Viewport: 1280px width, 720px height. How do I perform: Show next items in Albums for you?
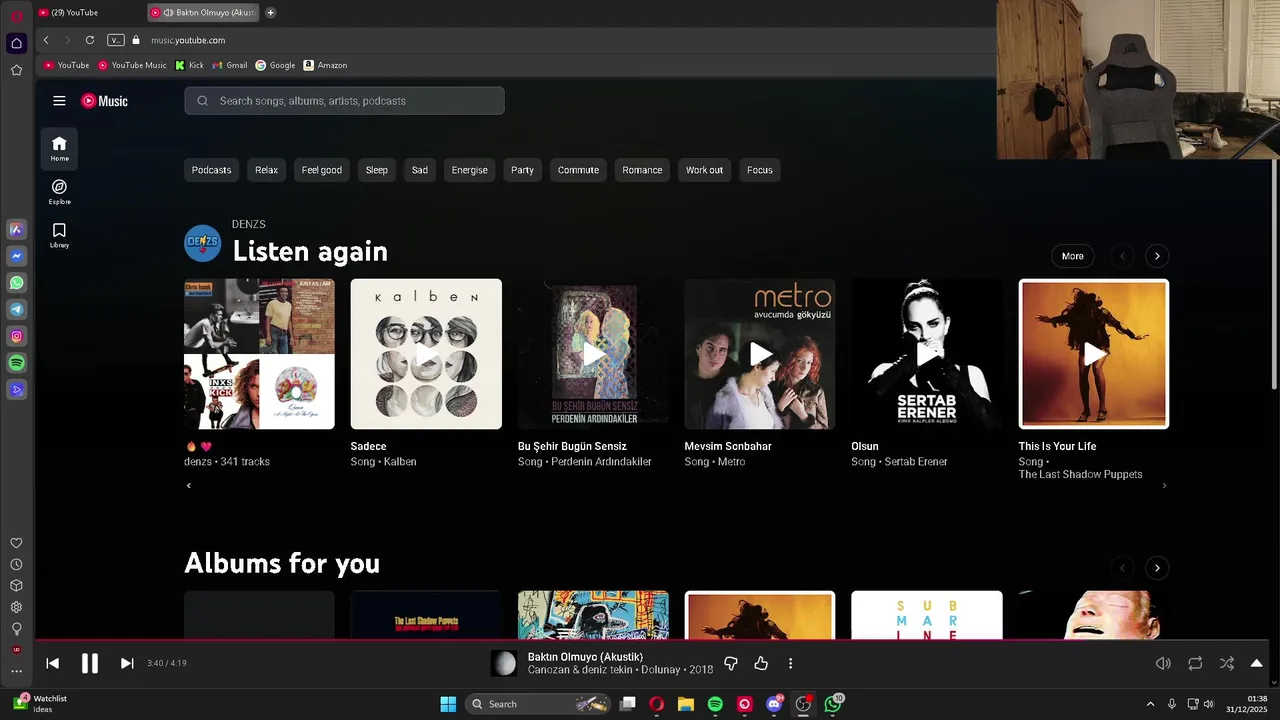click(1157, 568)
